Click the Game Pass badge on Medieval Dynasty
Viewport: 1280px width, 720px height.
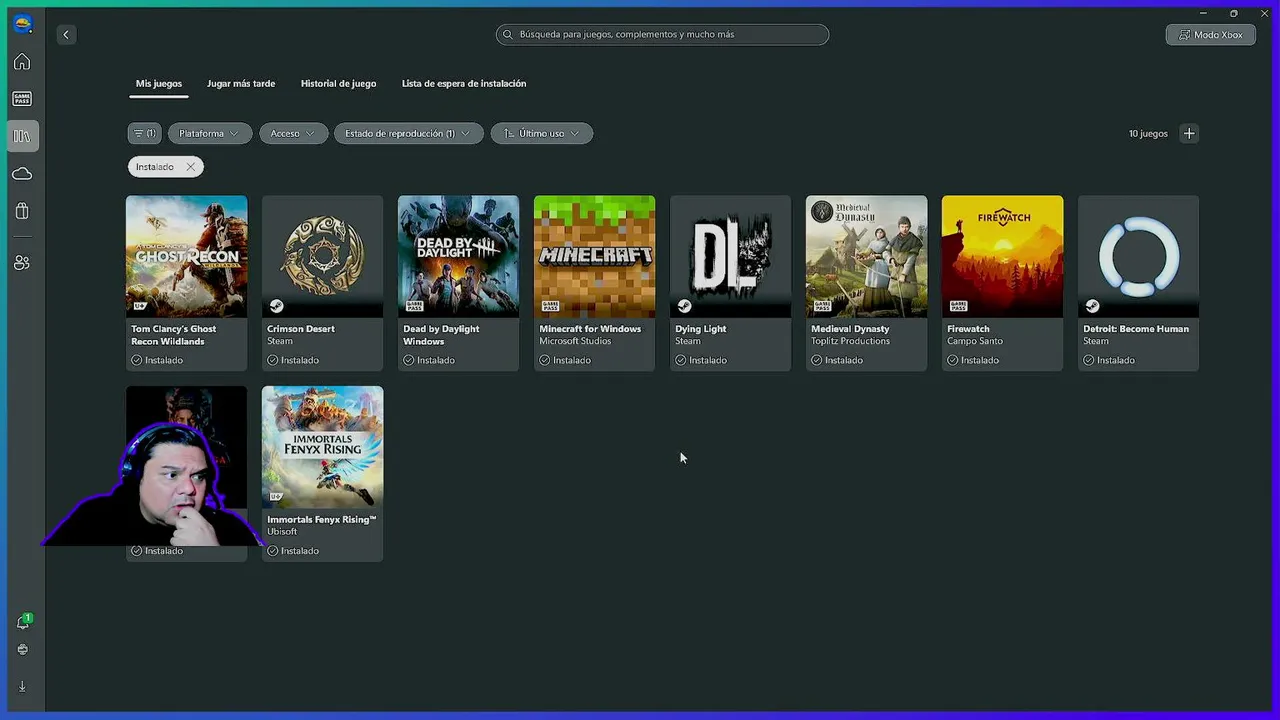[821, 306]
